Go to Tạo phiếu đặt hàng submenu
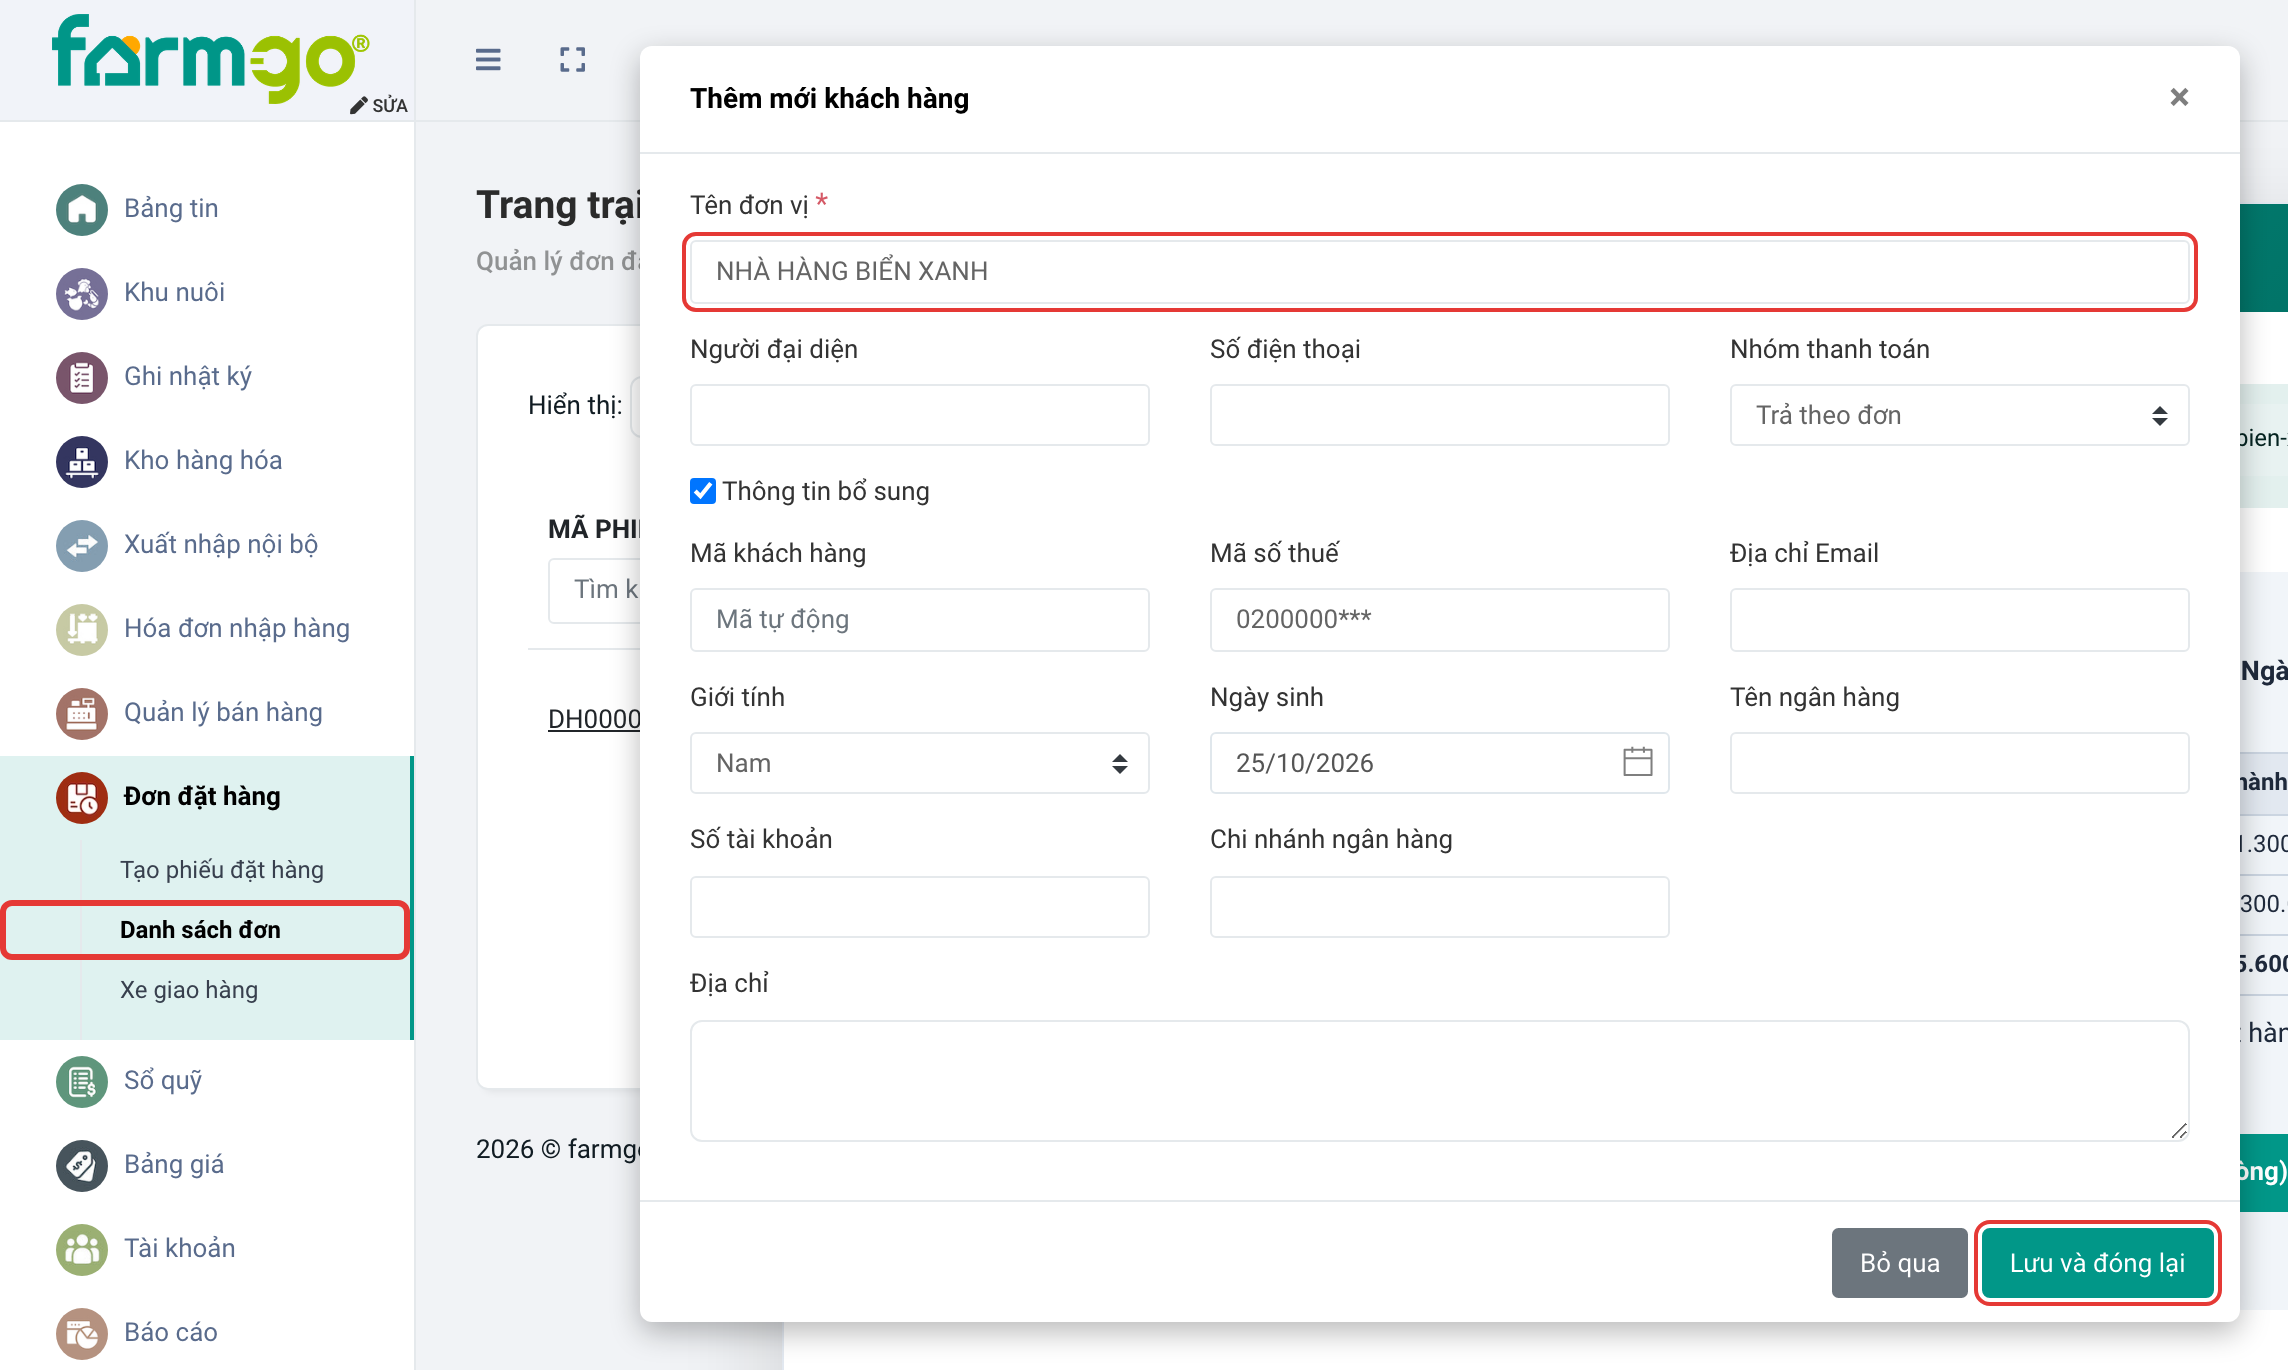Viewport: 2288px width, 1370px height. (x=222, y=869)
